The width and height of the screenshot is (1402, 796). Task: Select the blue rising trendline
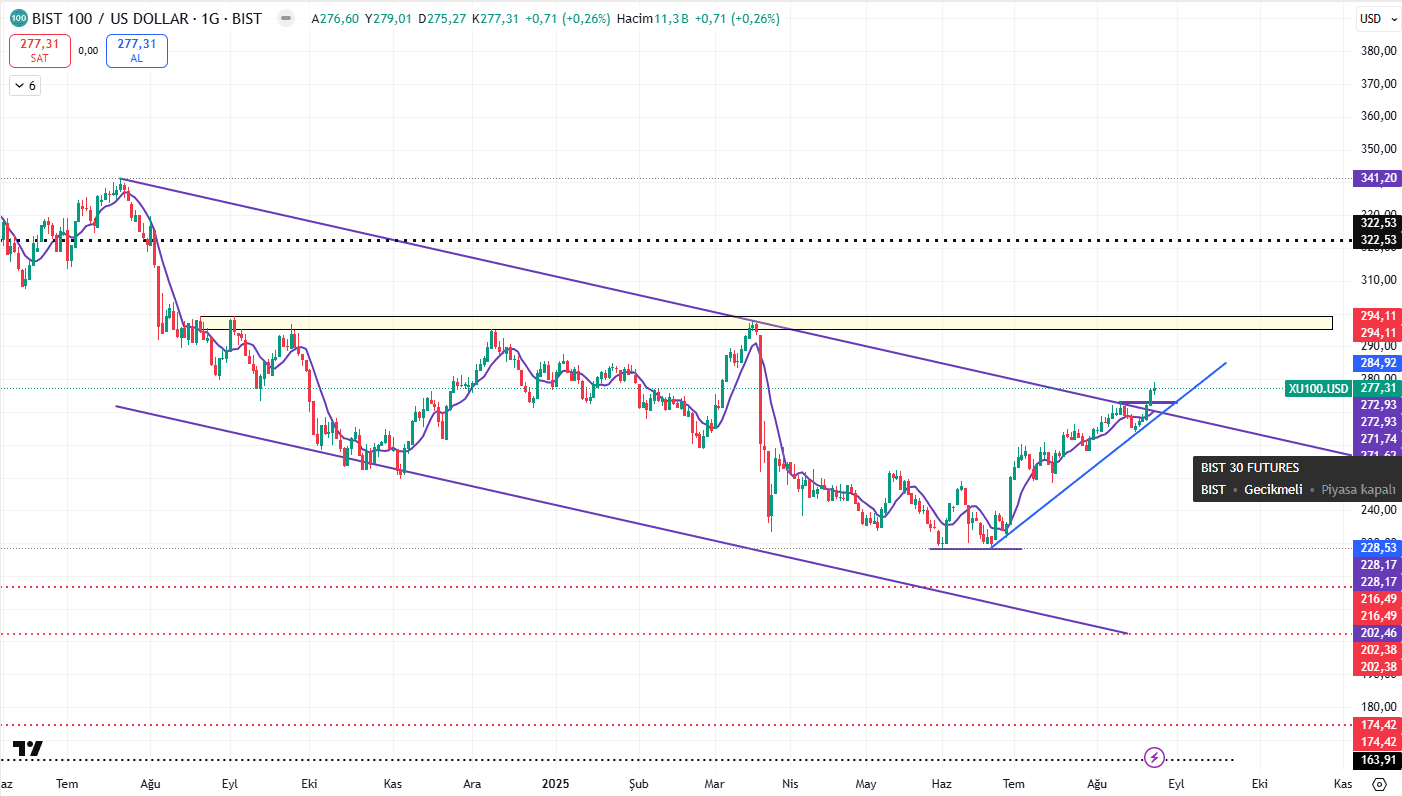[x=1100, y=457]
